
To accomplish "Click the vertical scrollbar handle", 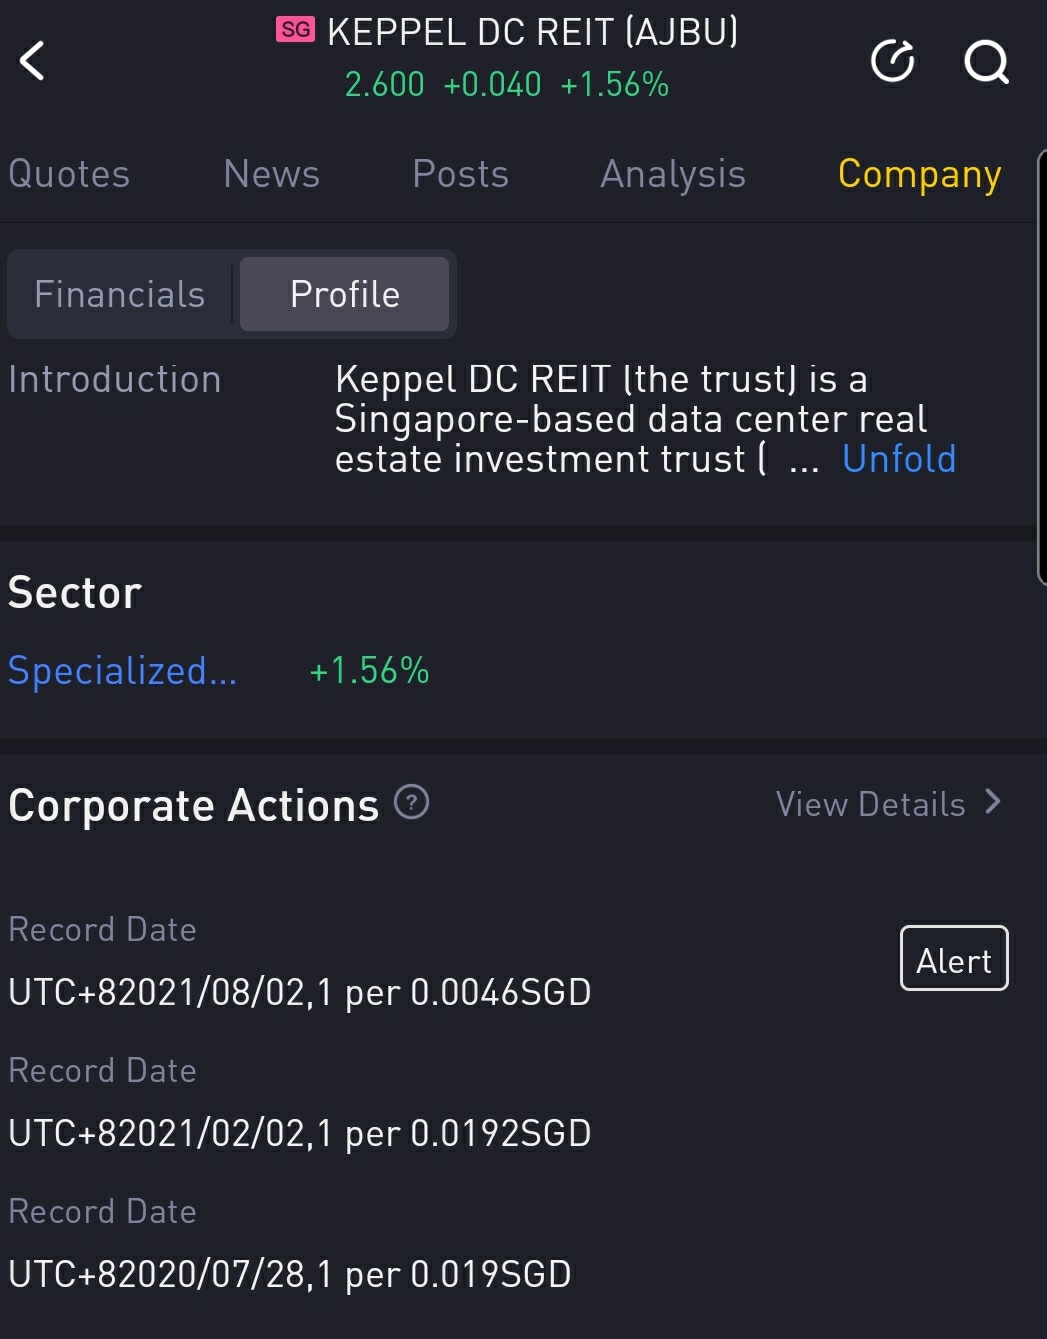I will click(x=1041, y=365).
